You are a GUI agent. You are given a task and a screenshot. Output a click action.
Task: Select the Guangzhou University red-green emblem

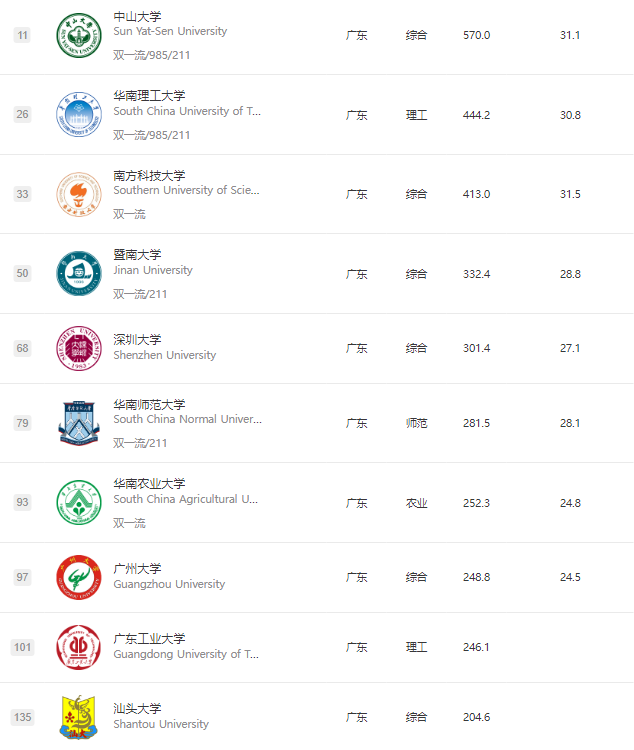79,577
